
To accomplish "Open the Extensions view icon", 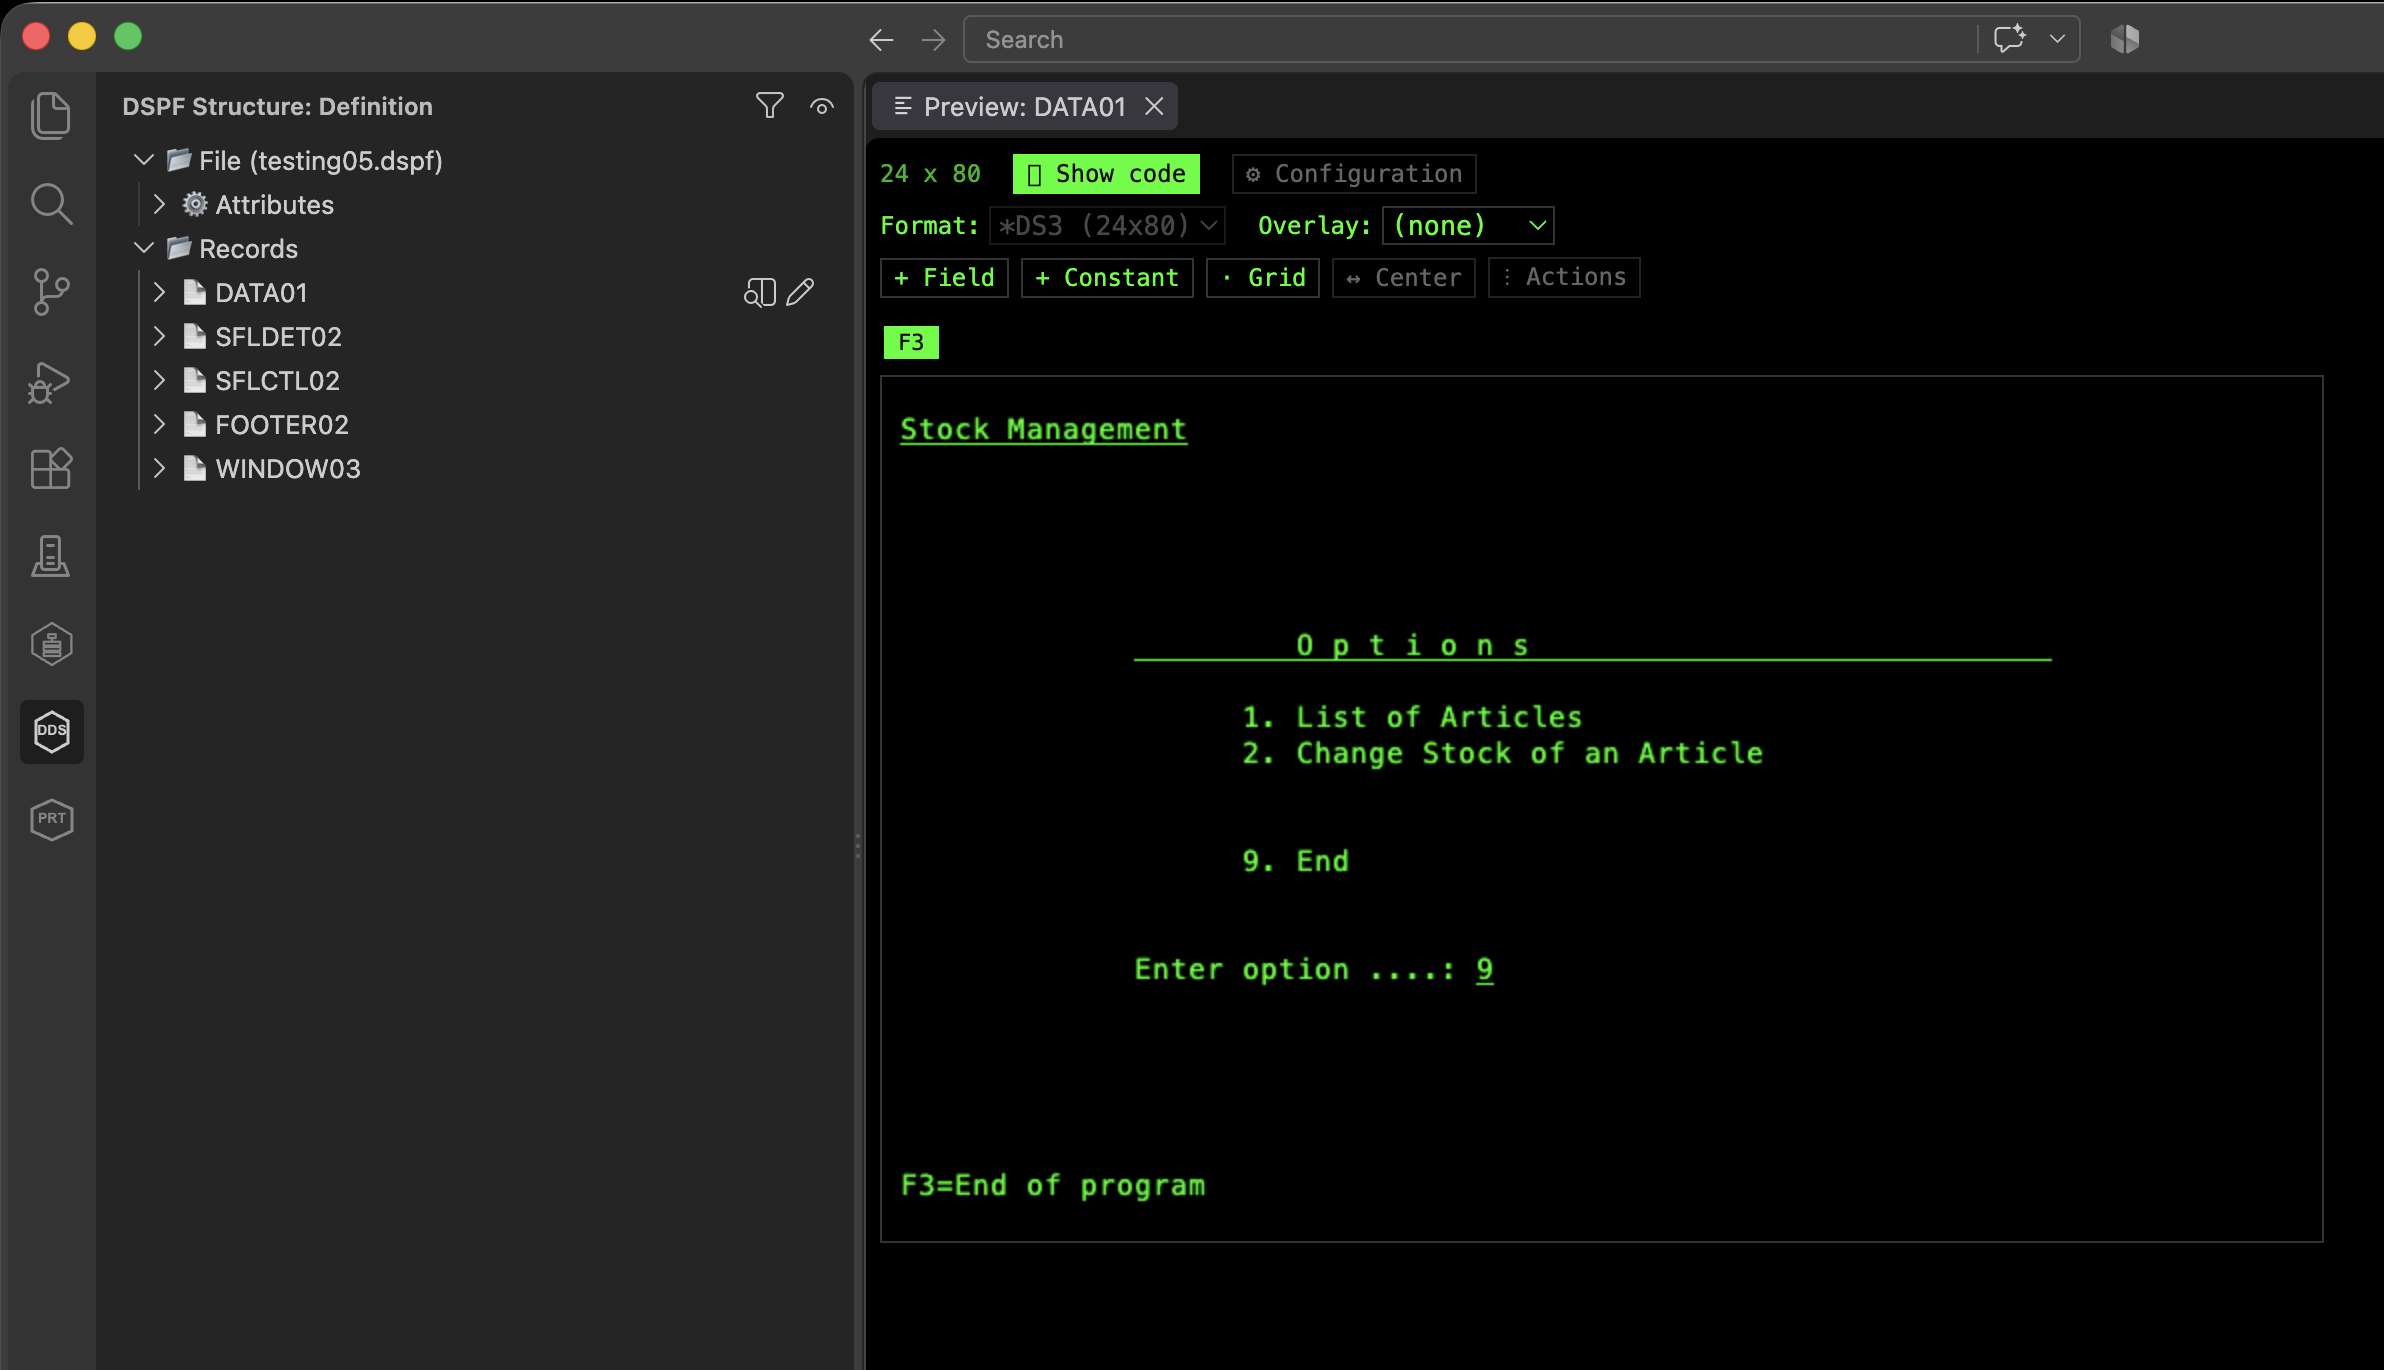I will click(51, 468).
